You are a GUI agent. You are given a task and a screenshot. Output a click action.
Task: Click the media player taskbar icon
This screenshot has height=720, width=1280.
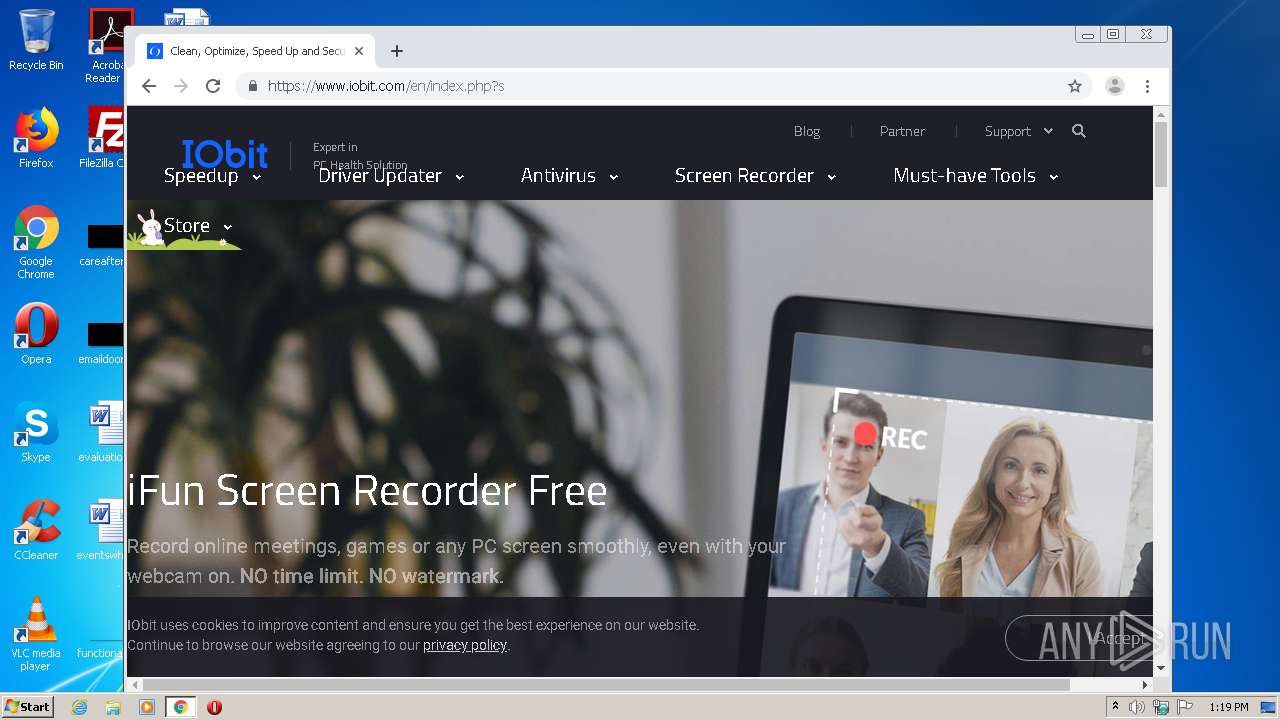tap(147, 707)
